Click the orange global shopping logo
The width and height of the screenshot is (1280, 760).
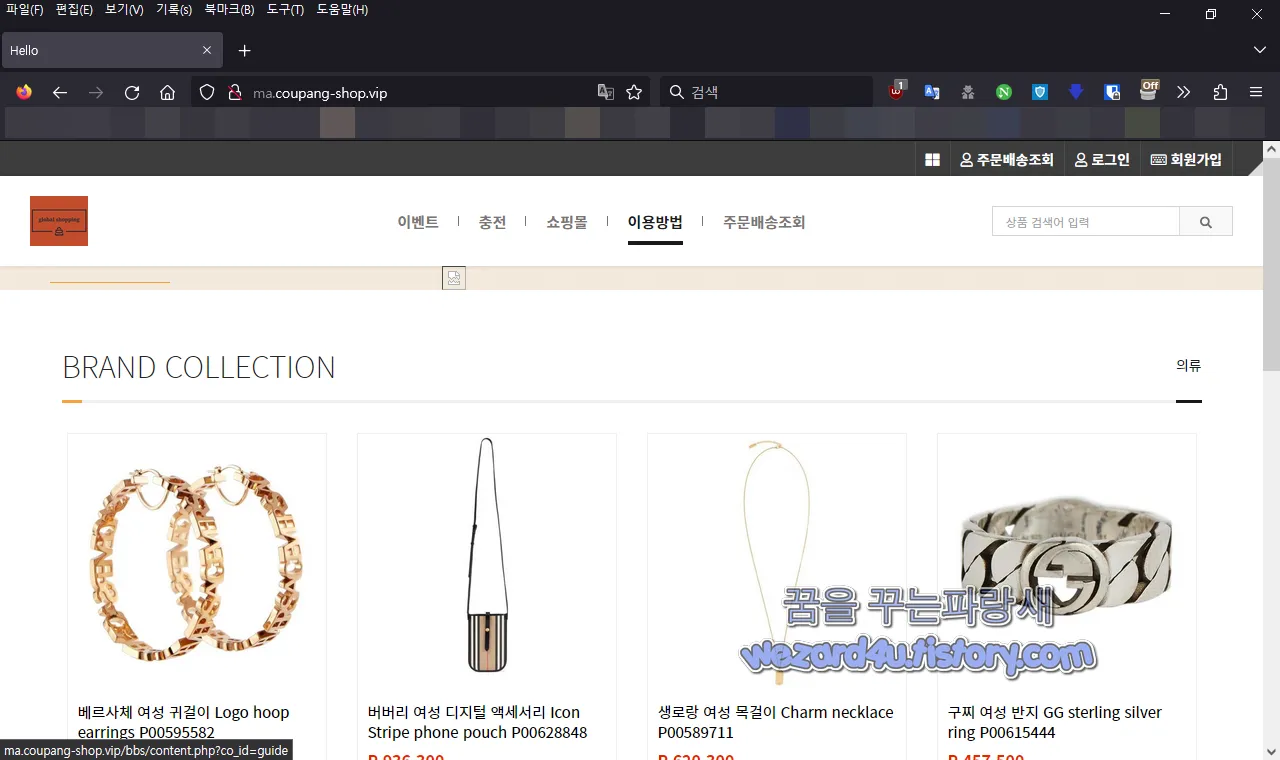coord(59,221)
